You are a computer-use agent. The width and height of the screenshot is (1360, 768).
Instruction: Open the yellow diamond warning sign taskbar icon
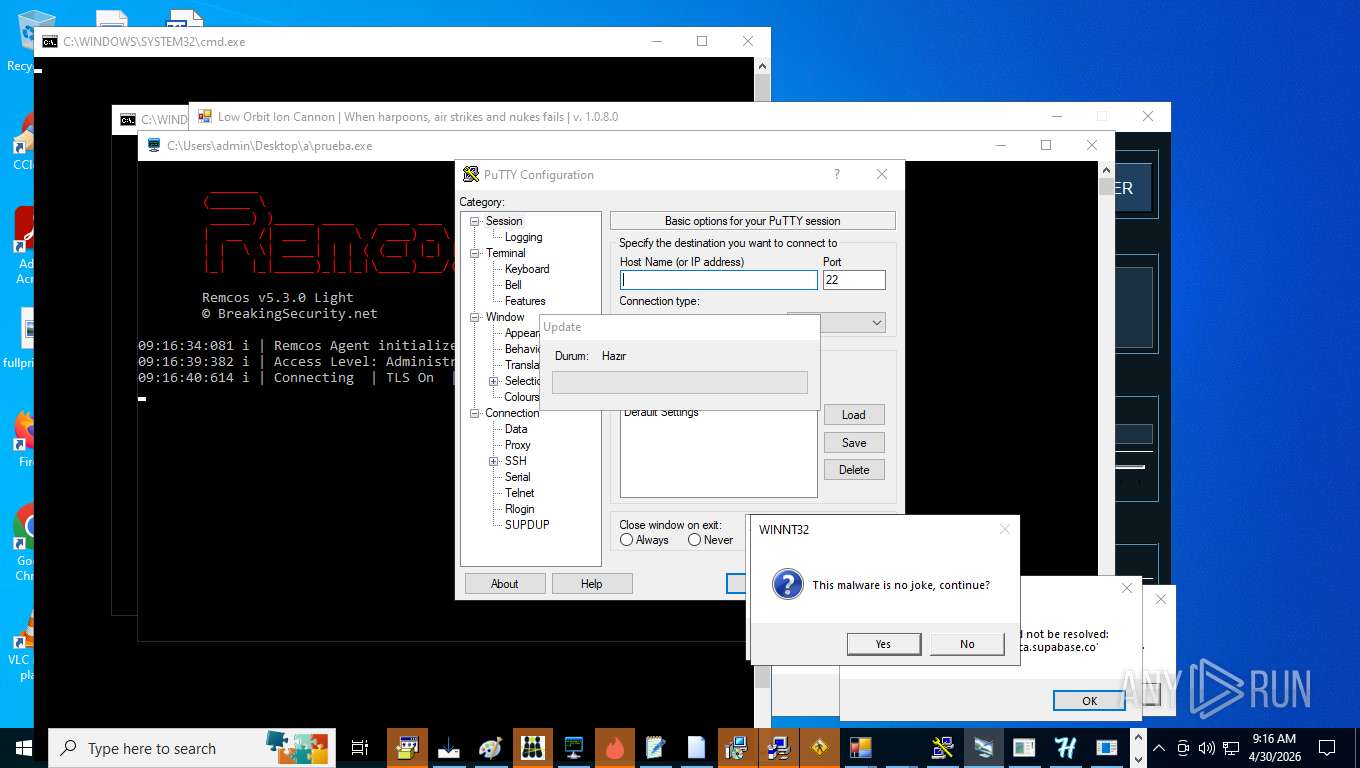pos(820,748)
